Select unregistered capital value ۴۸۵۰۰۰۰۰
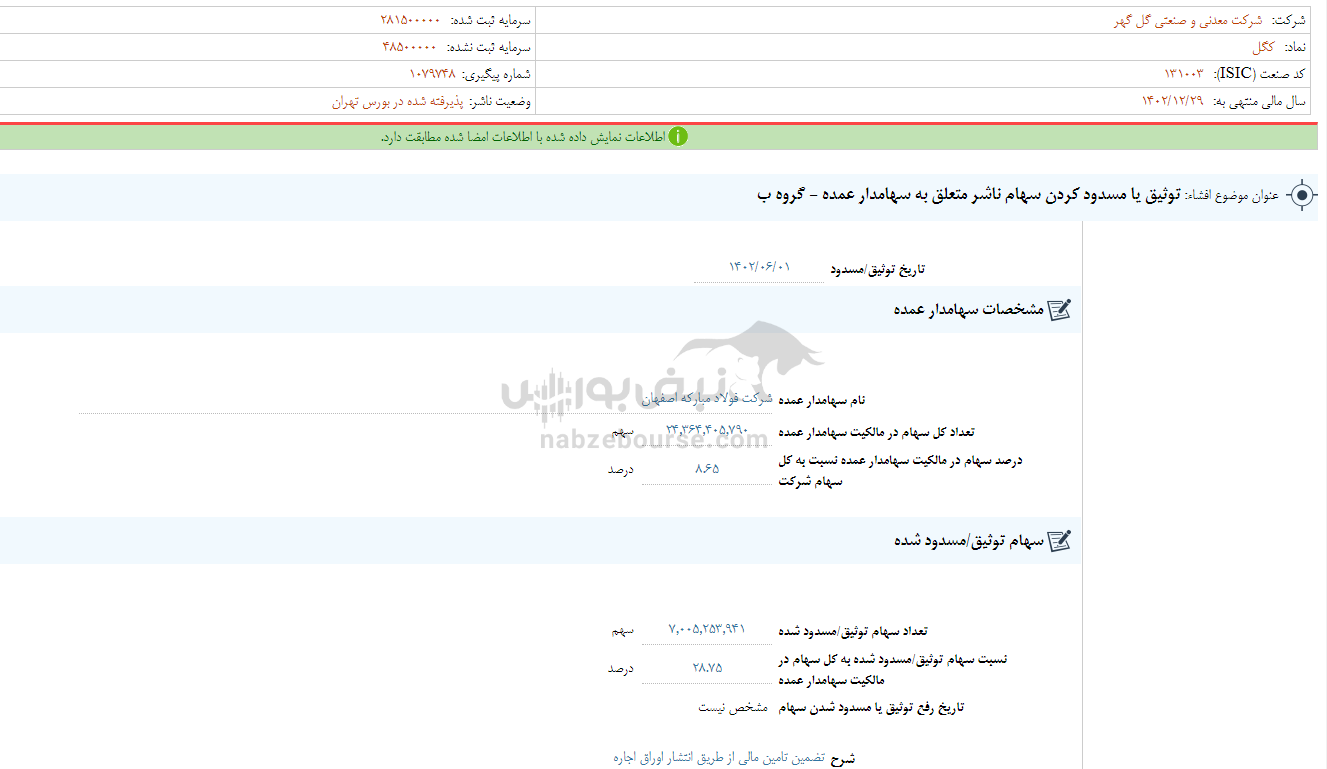Viewport: 1327px width, 769px height. [x=410, y=47]
